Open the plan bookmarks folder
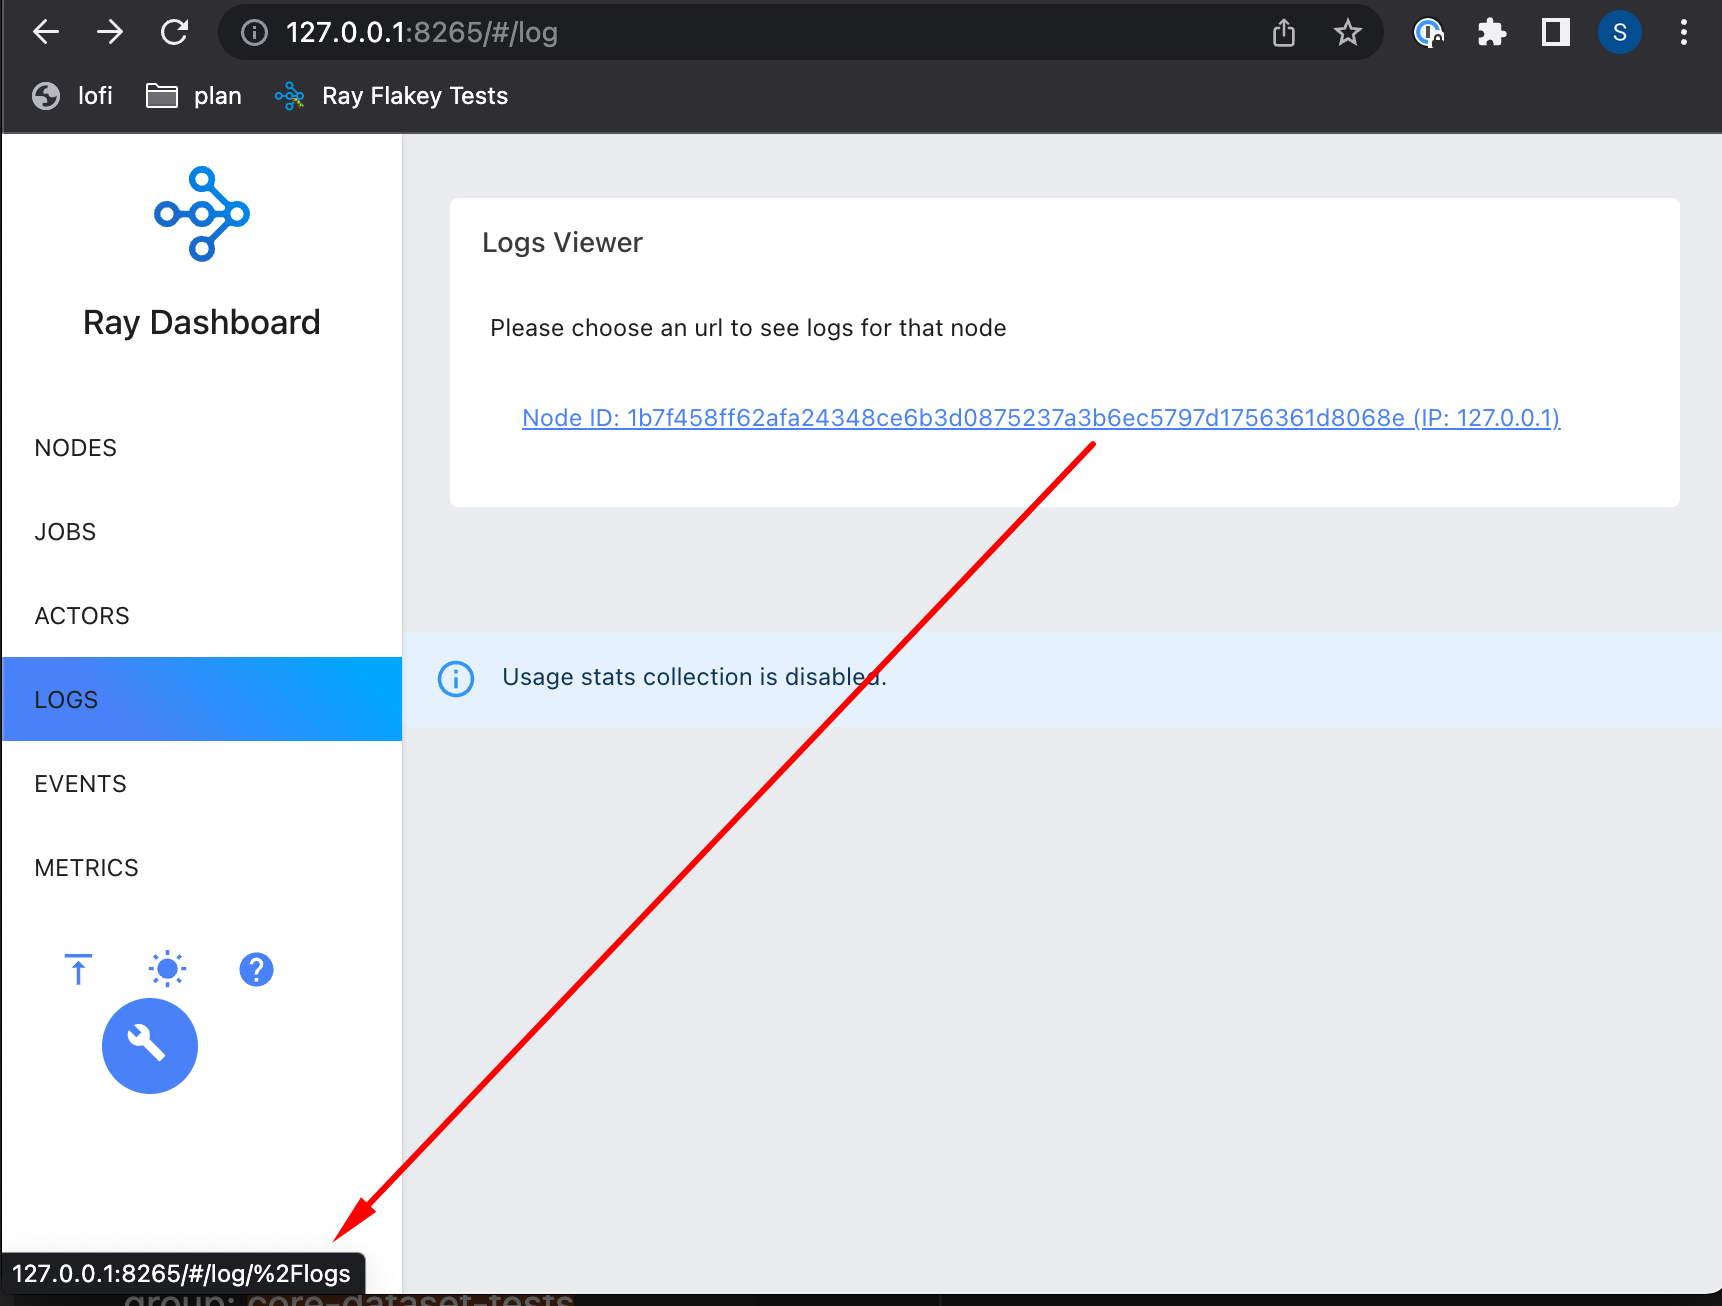Viewport: 1722px width, 1306px height. point(194,96)
